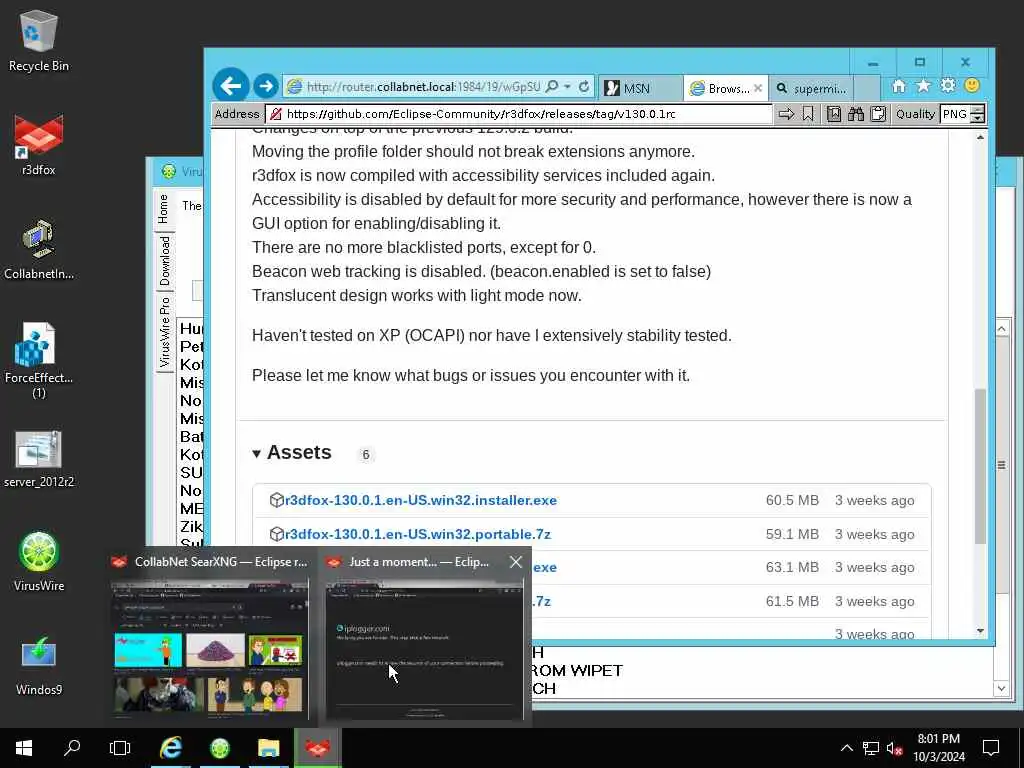Screen dimensions: 1024x768
Task: Open the r3dfox desktop shortcut
Action: 39,144
